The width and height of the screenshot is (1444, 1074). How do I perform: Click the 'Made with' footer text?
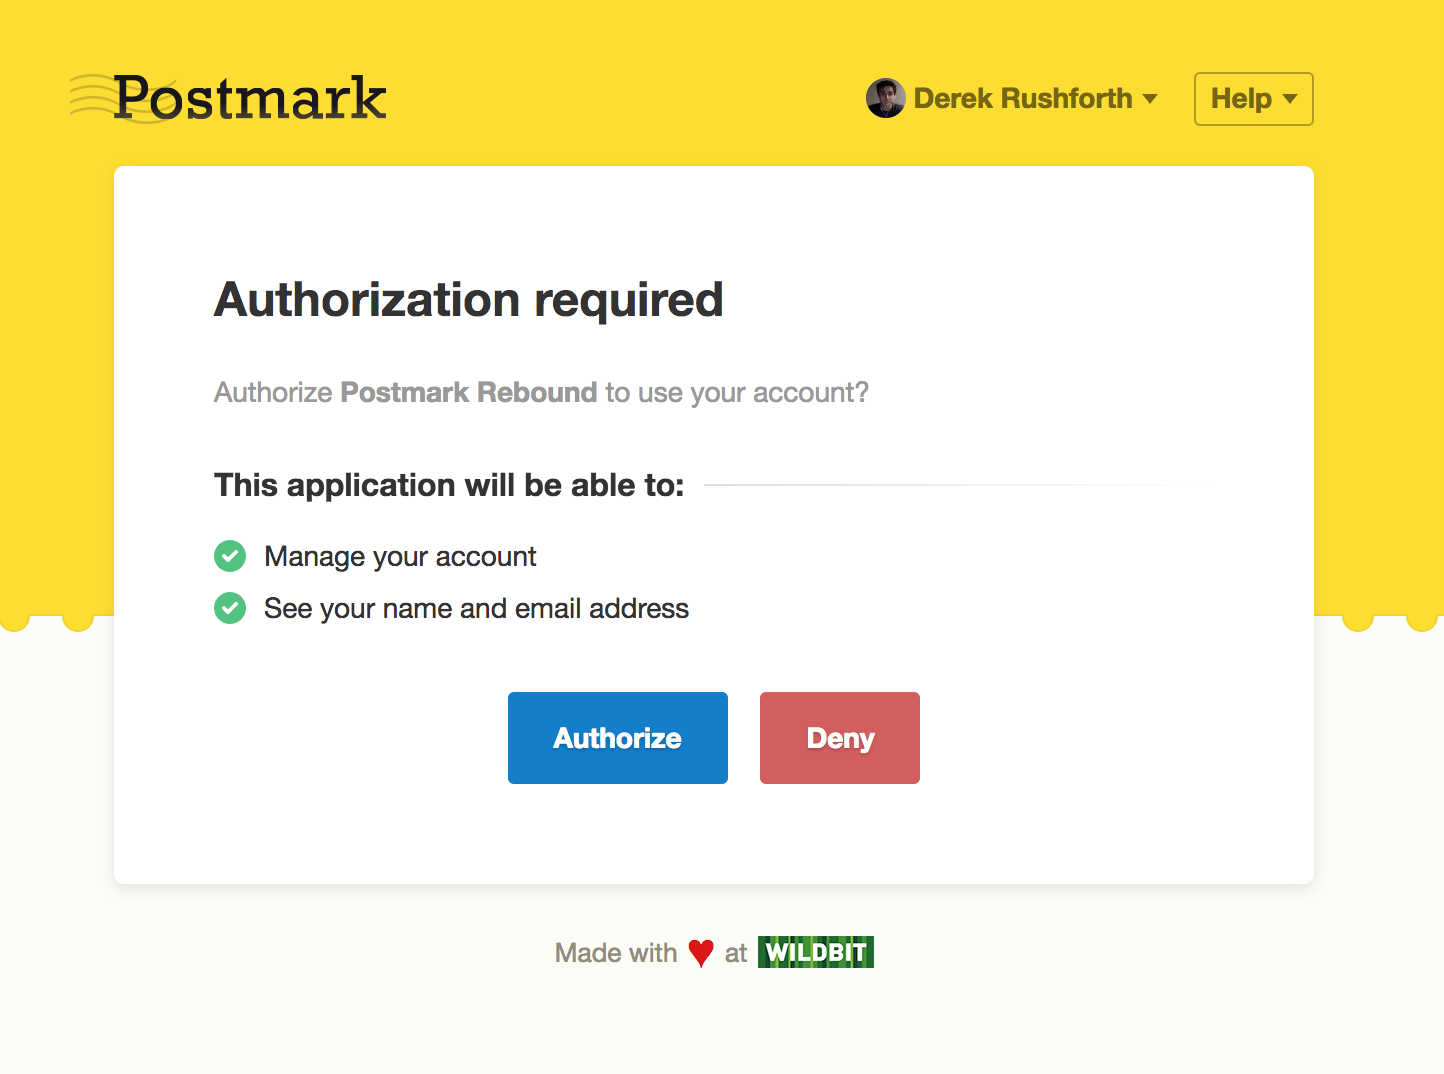pos(616,953)
